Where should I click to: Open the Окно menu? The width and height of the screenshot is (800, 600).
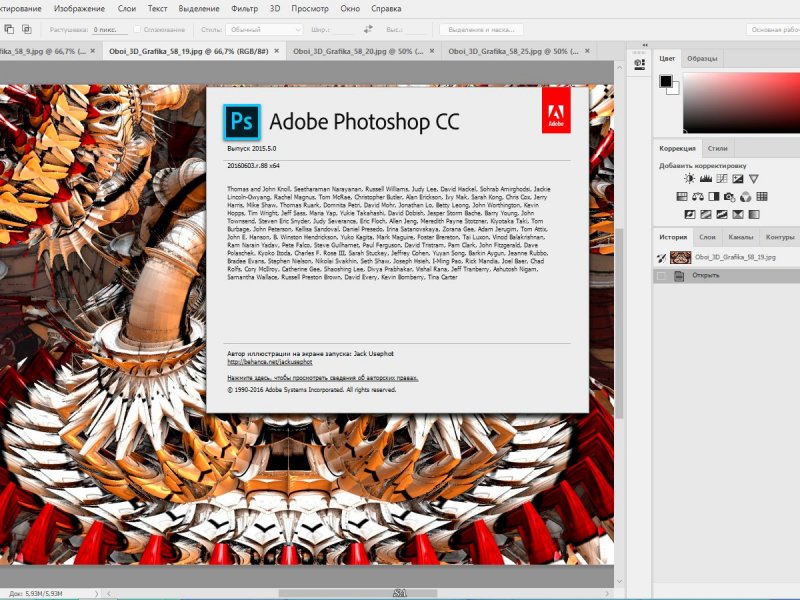[350, 9]
